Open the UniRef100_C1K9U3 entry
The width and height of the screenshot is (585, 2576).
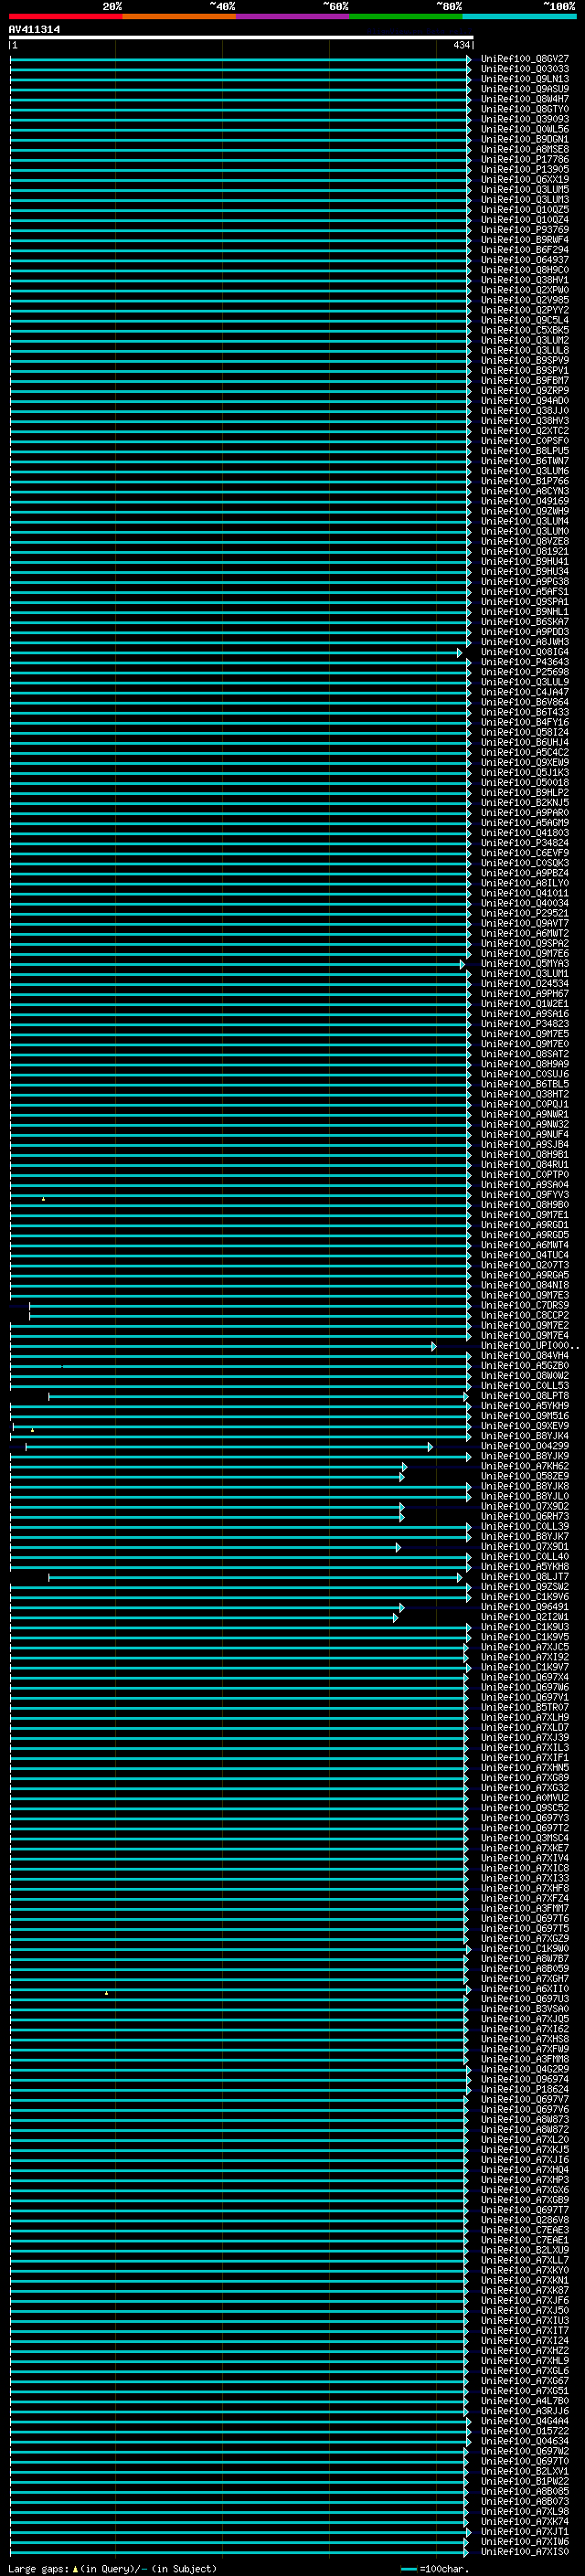(525, 1627)
